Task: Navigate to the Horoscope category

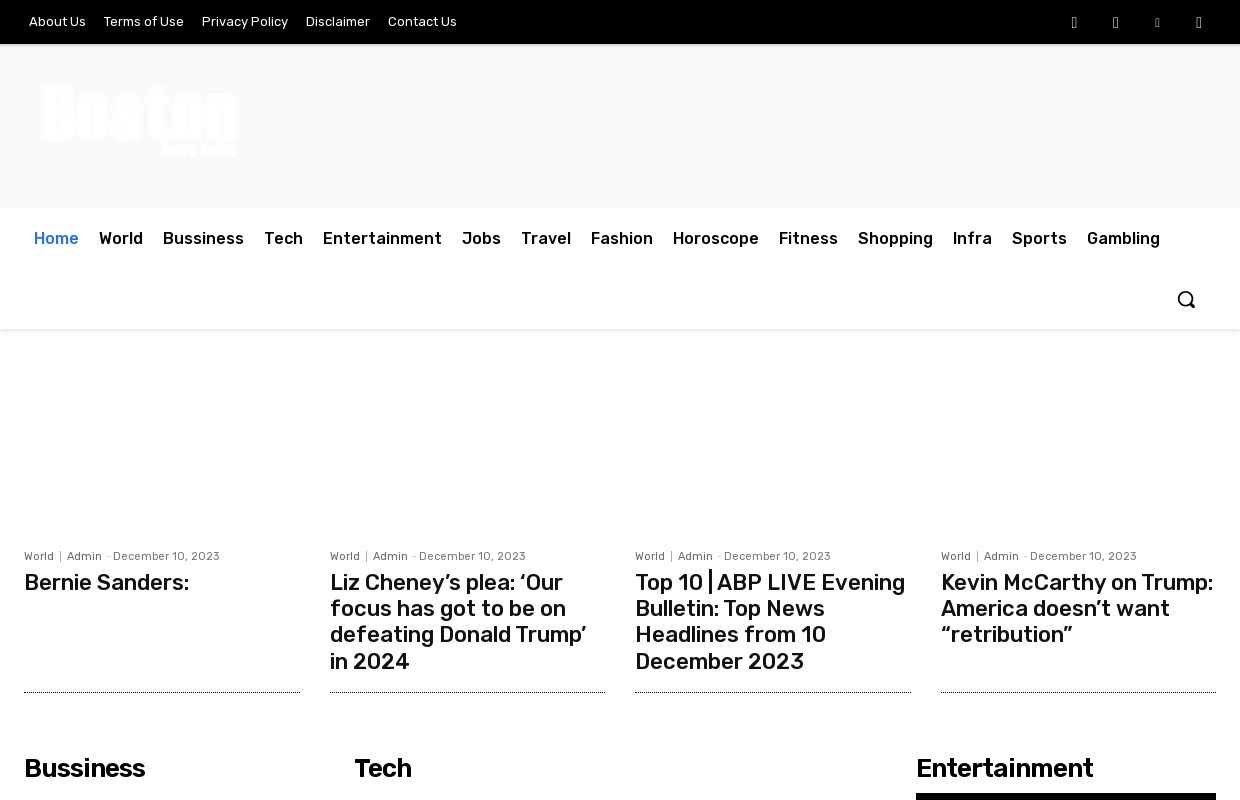Action: point(715,238)
